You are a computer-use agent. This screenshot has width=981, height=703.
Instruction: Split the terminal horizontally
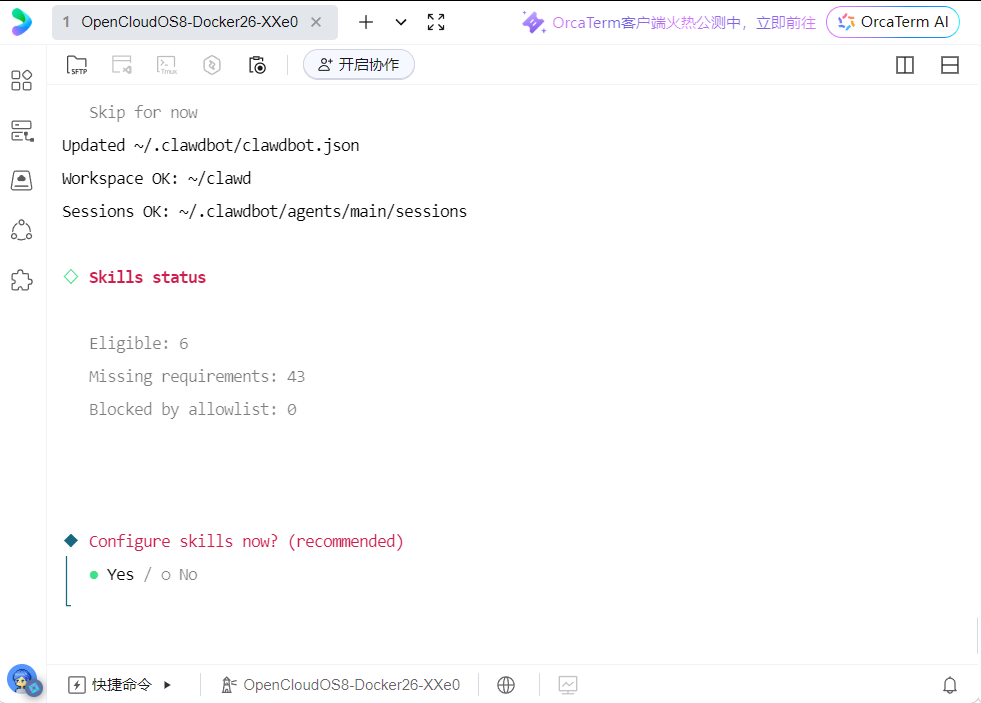tap(950, 65)
